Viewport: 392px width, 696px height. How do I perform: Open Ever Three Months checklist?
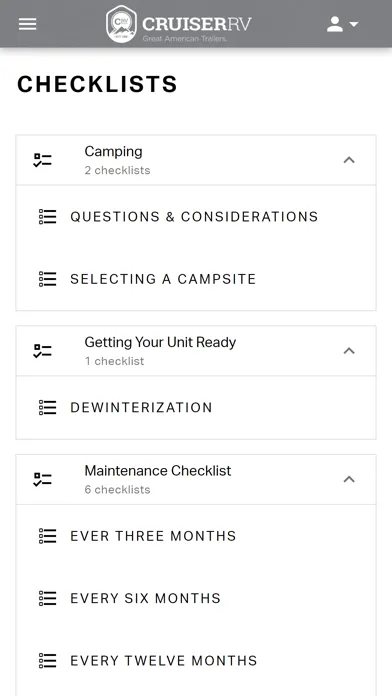tap(196, 536)
